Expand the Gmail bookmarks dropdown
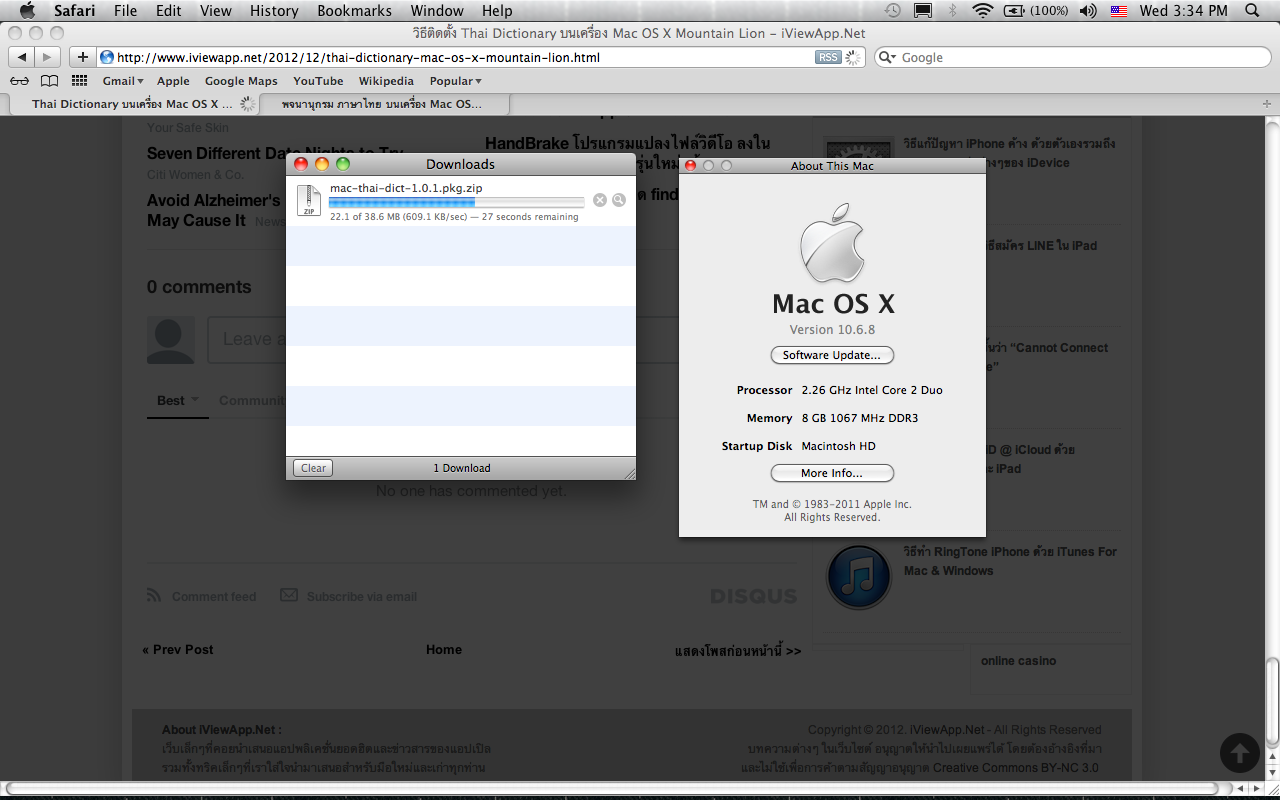1280x800 pixels. (x=123, y=81)
